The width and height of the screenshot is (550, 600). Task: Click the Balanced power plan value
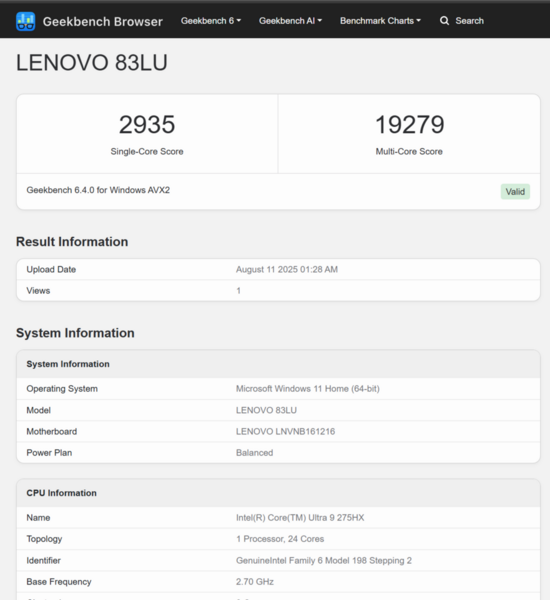click(x=255, y=453)
